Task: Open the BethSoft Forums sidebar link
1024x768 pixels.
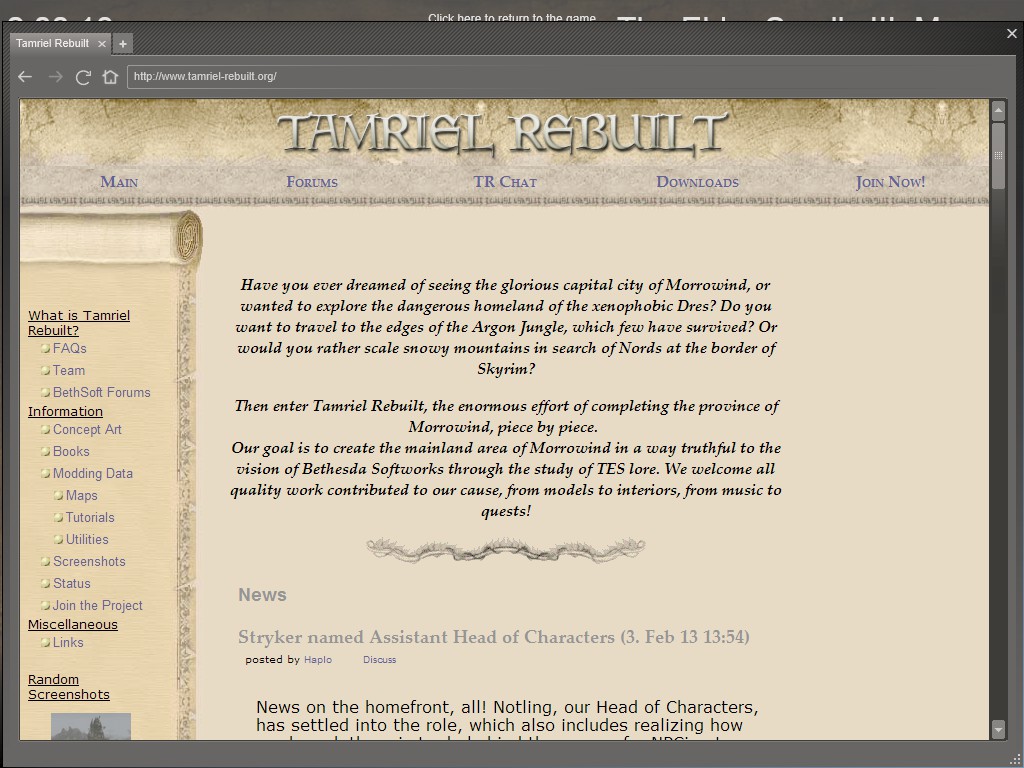Action: (101, 392)
